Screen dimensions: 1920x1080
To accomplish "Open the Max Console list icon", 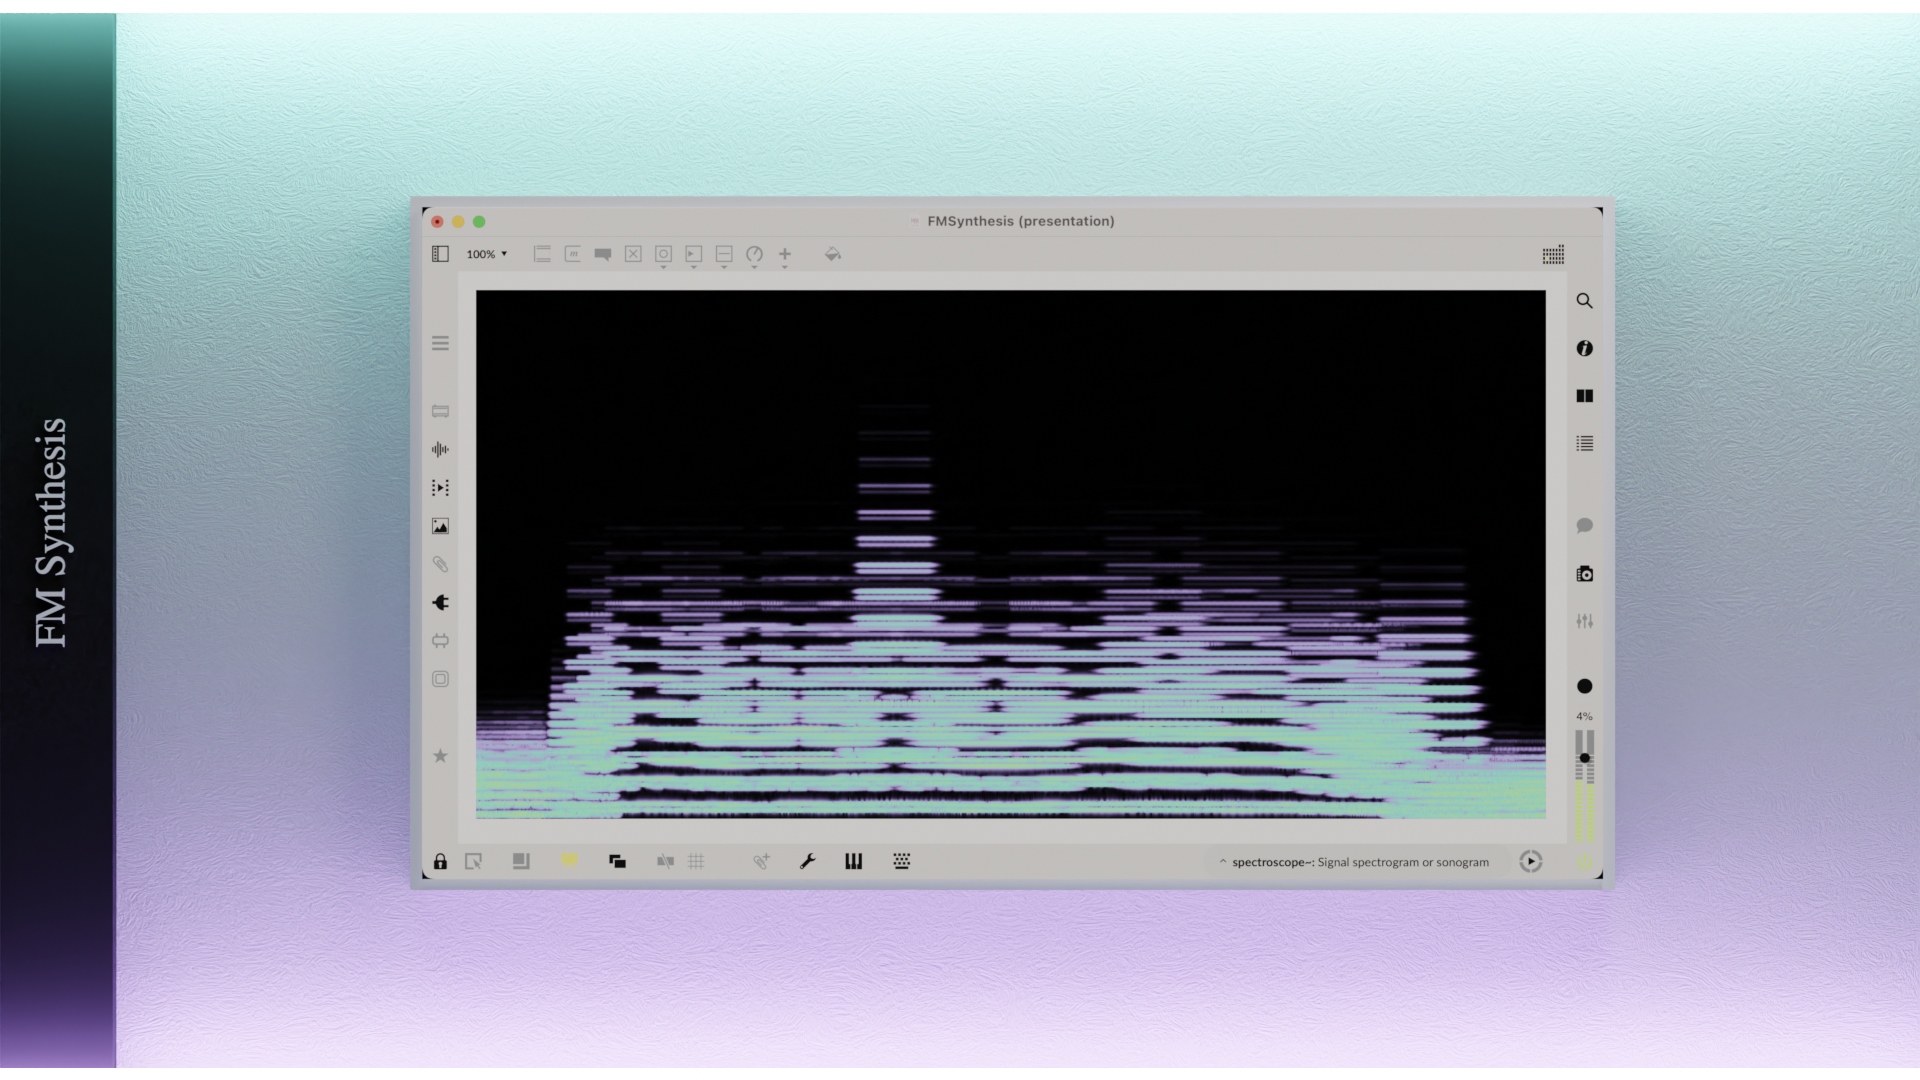I will click(1585, 444).
